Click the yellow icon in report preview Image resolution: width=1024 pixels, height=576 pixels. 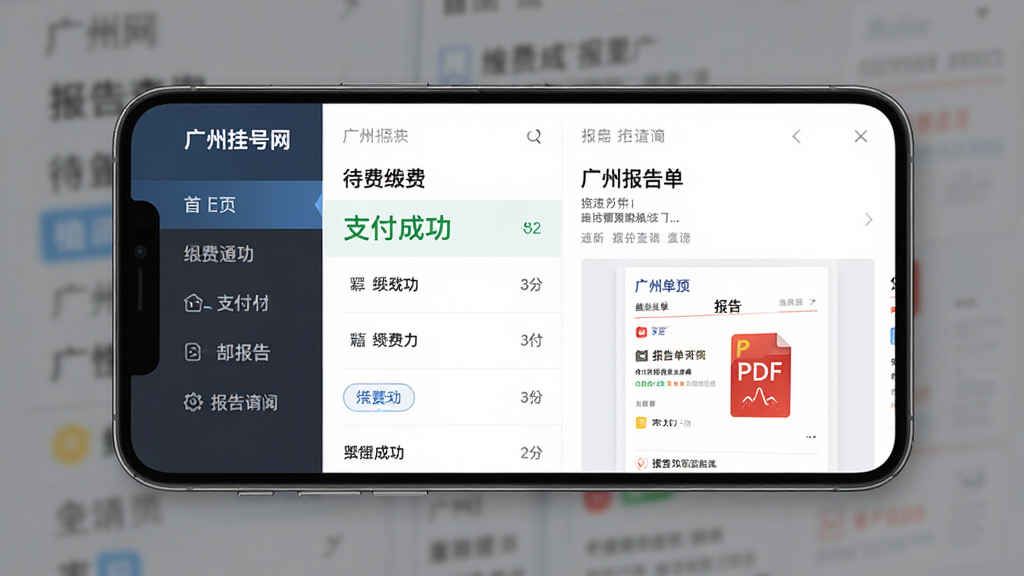[x=641, y=423]
